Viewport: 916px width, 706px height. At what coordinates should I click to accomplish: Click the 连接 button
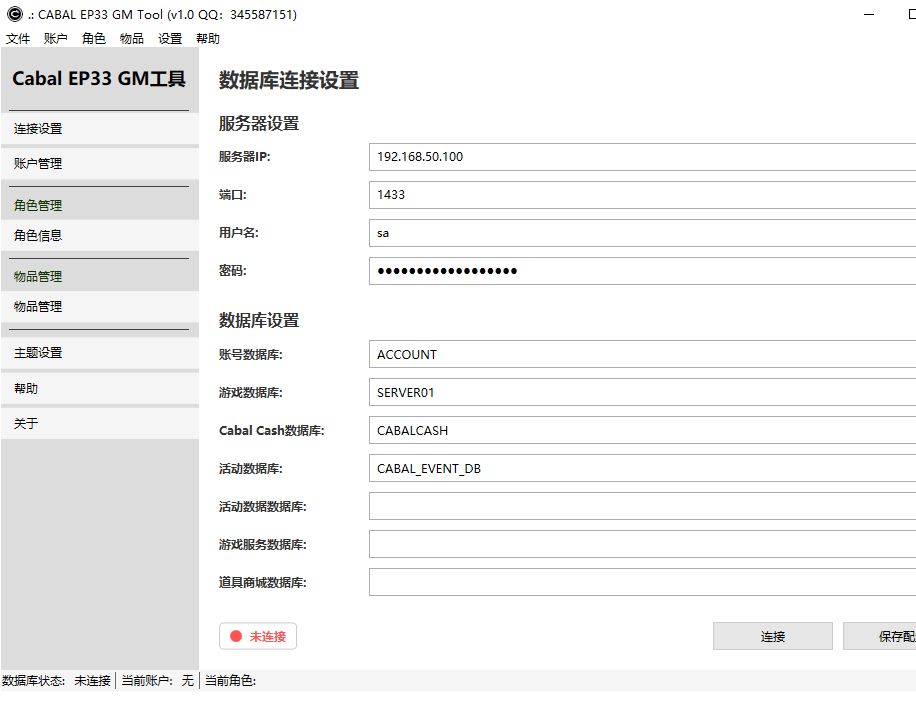[x=772, y=637]
